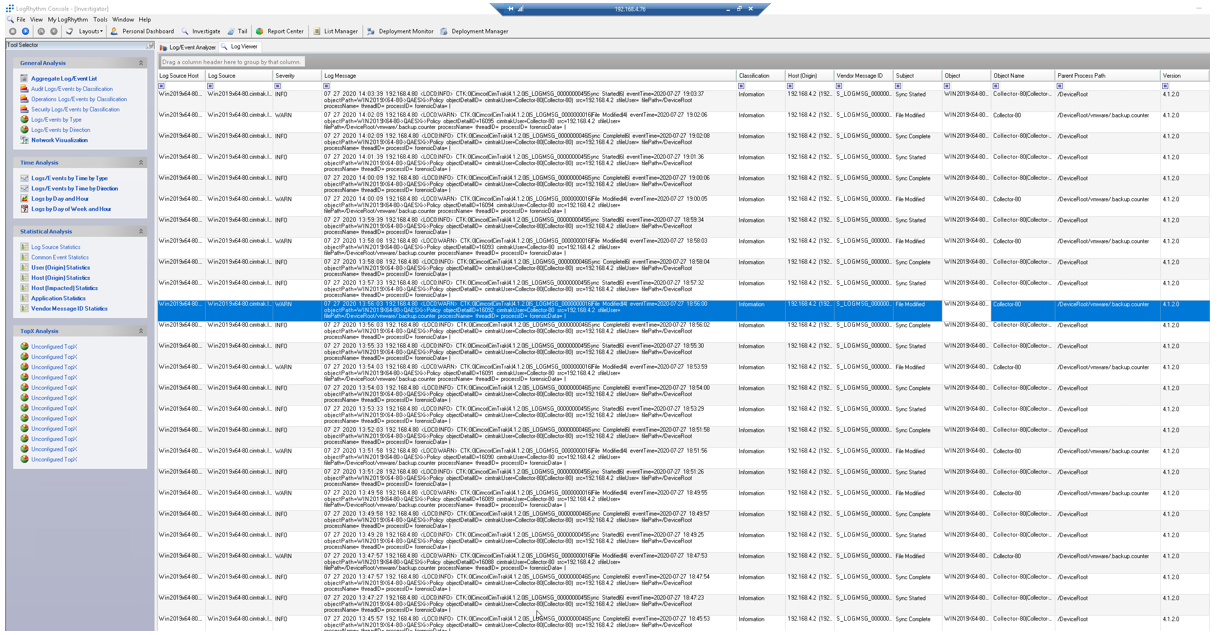Open the File menu
The height and width of the screenshot is (635, 1221).
click(x=21, y=19)
